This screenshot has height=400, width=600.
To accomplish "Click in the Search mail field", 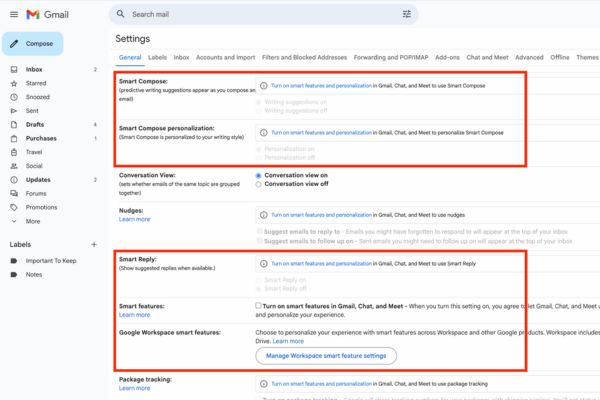I will [264, 14].
